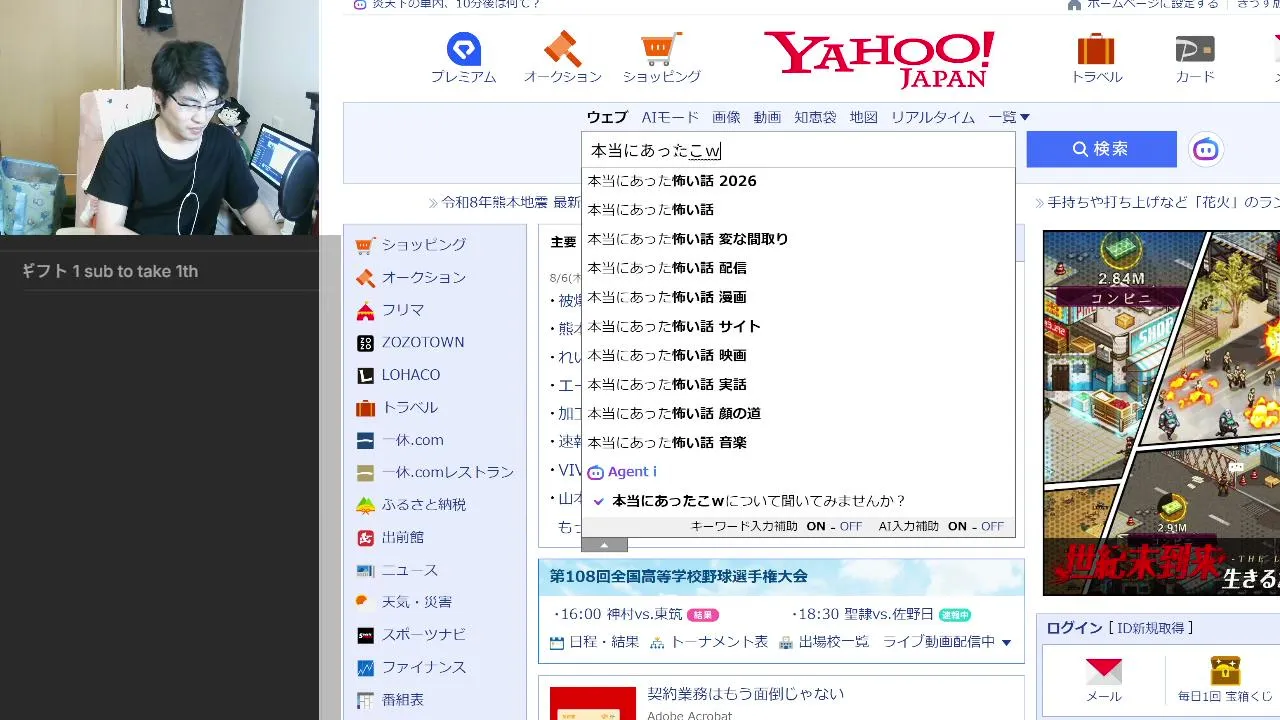Open the カード icon in the header
The height and width of the screenshot is (720, 1280).
point(1195,49)
